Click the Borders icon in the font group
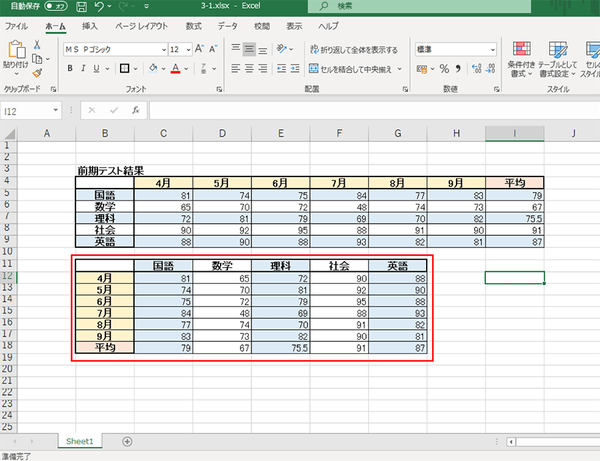This screenshot has width=600, height=461. pos(126,69)
